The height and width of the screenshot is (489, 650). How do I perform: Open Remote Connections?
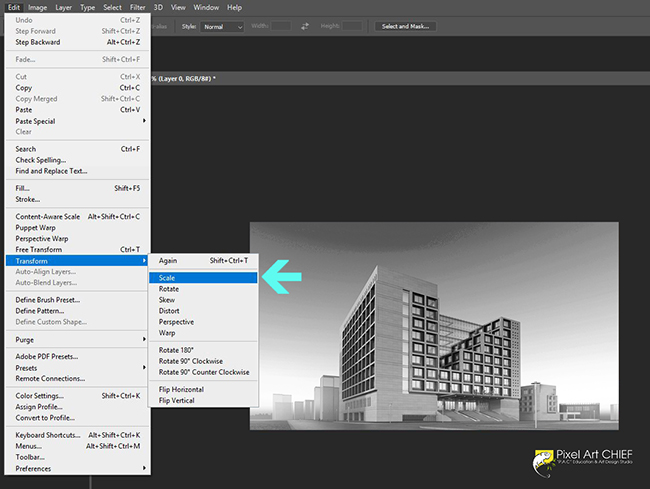point(78,378)
